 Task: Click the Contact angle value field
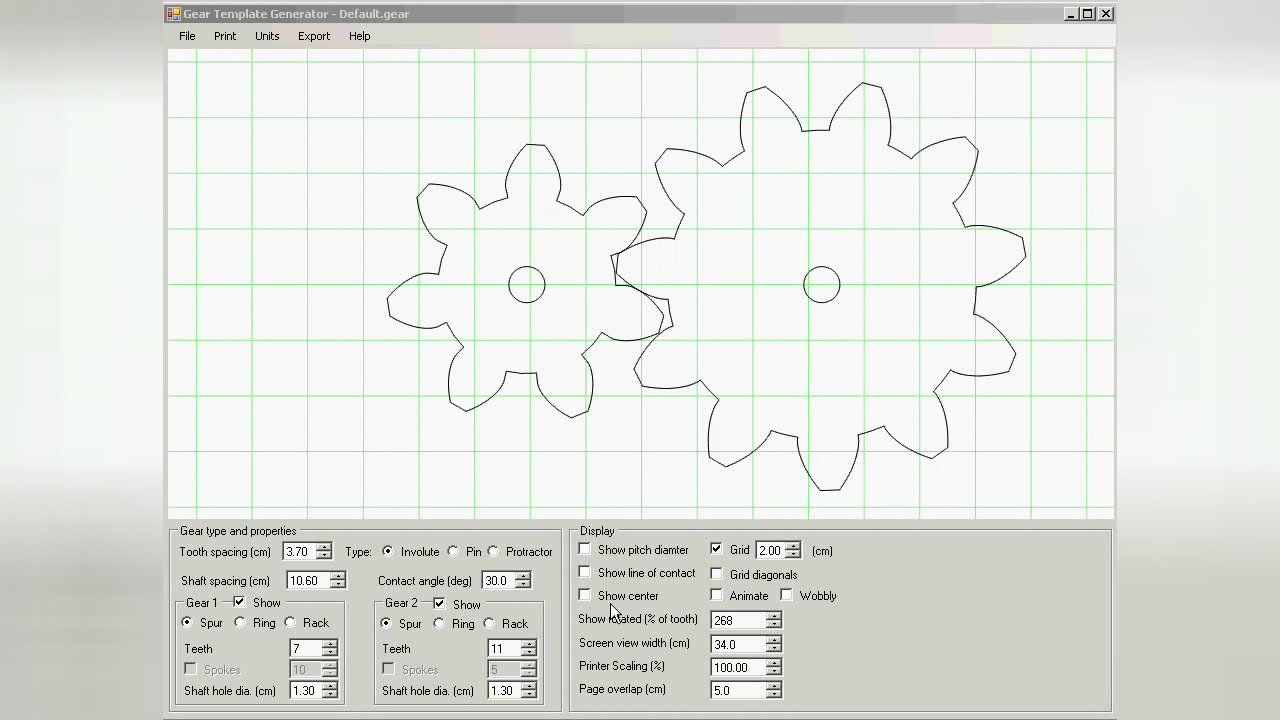click(498, 580)
